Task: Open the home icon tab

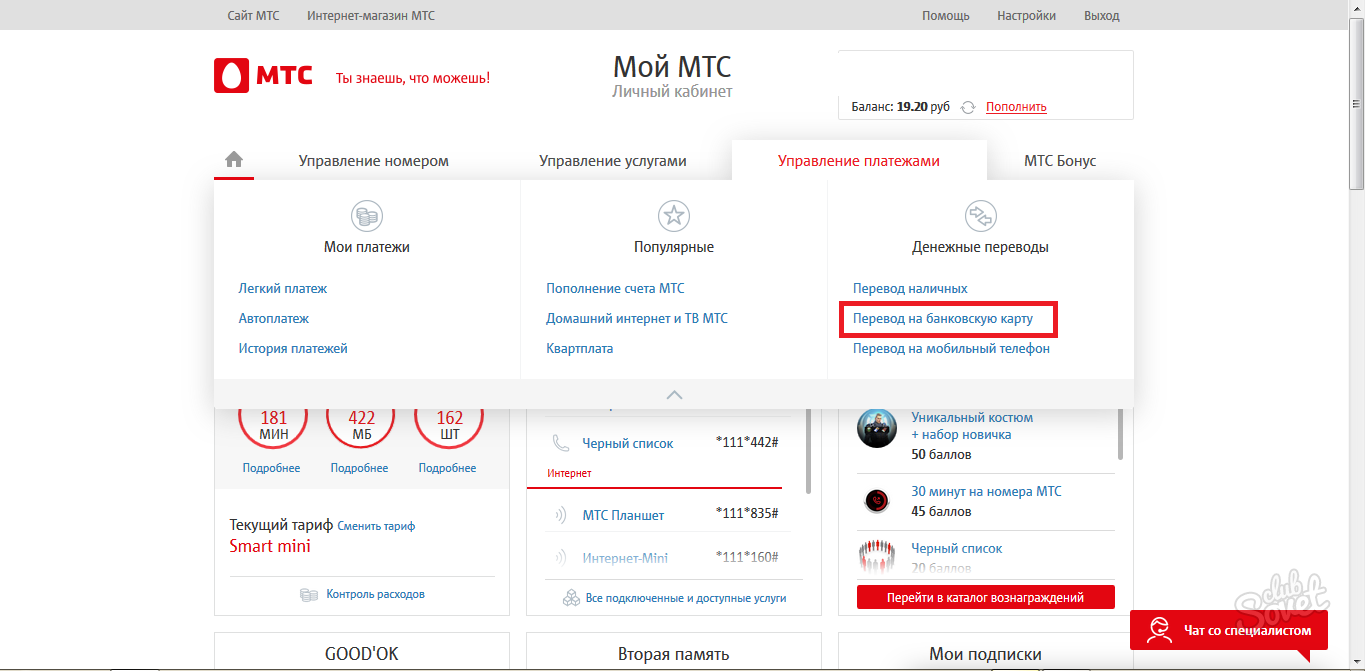Action: [x=234, y=160]
